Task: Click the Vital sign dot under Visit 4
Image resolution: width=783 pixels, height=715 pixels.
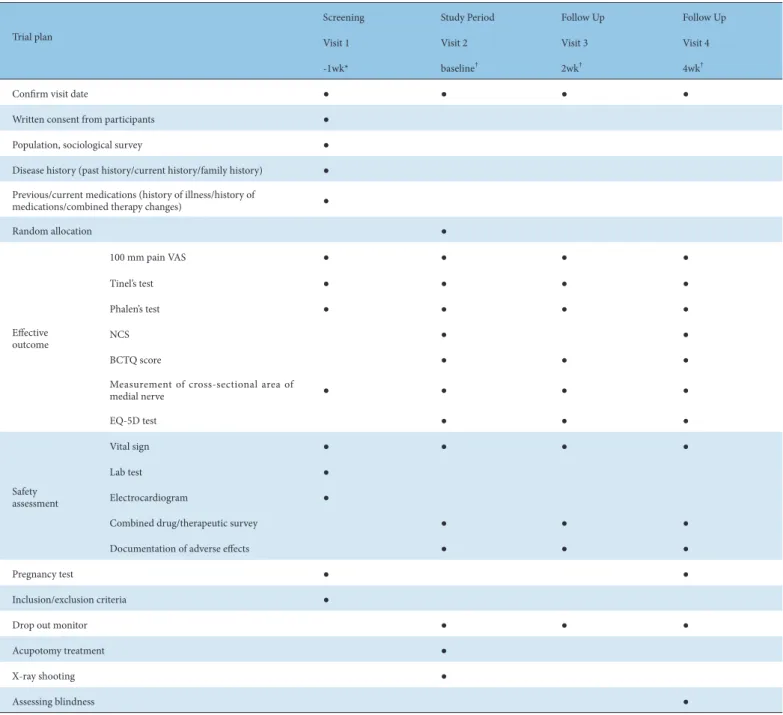Action: click(x=686, y=447)
